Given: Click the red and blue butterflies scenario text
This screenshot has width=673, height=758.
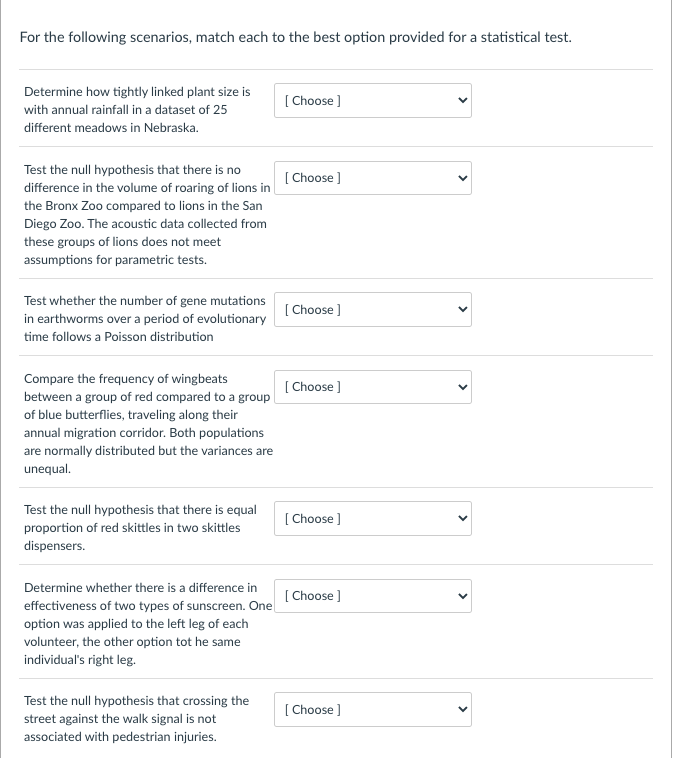Looking at the screenshot, I should click(x=148, y=423).
